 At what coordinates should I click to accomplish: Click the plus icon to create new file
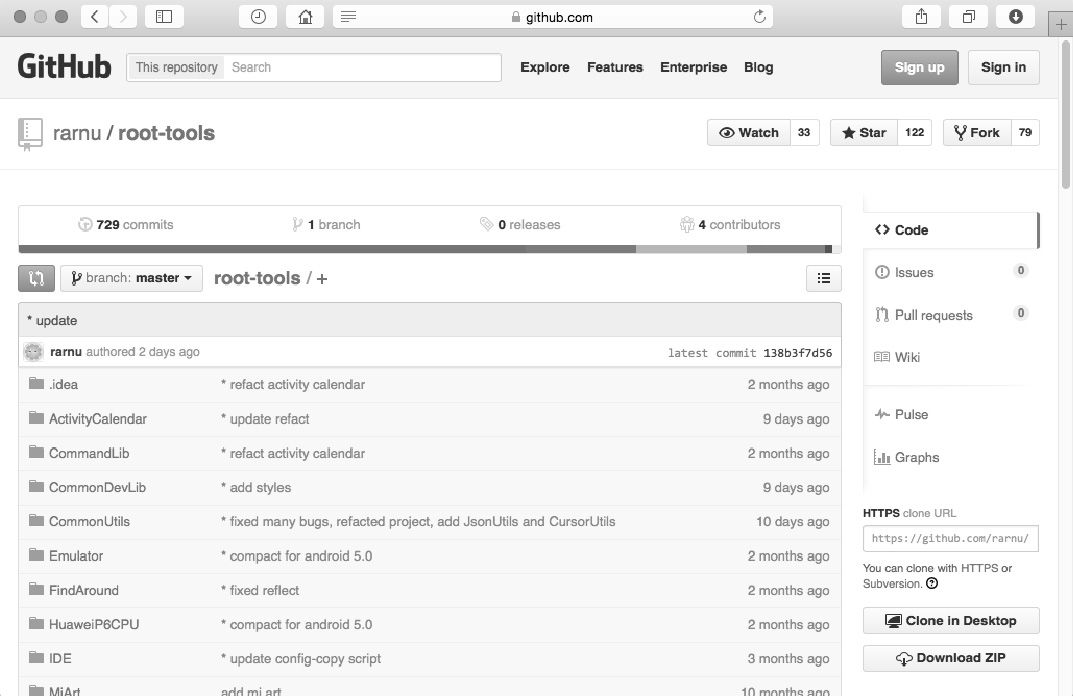click(x=322, y=279)
